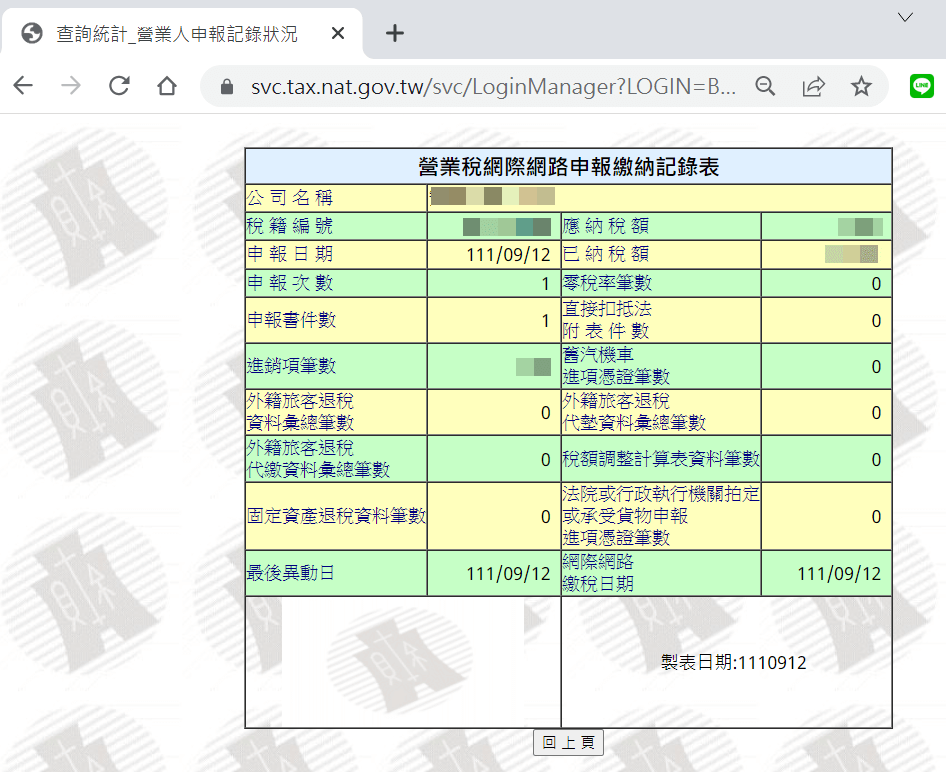Click the 稅籍編號 label

290,226
